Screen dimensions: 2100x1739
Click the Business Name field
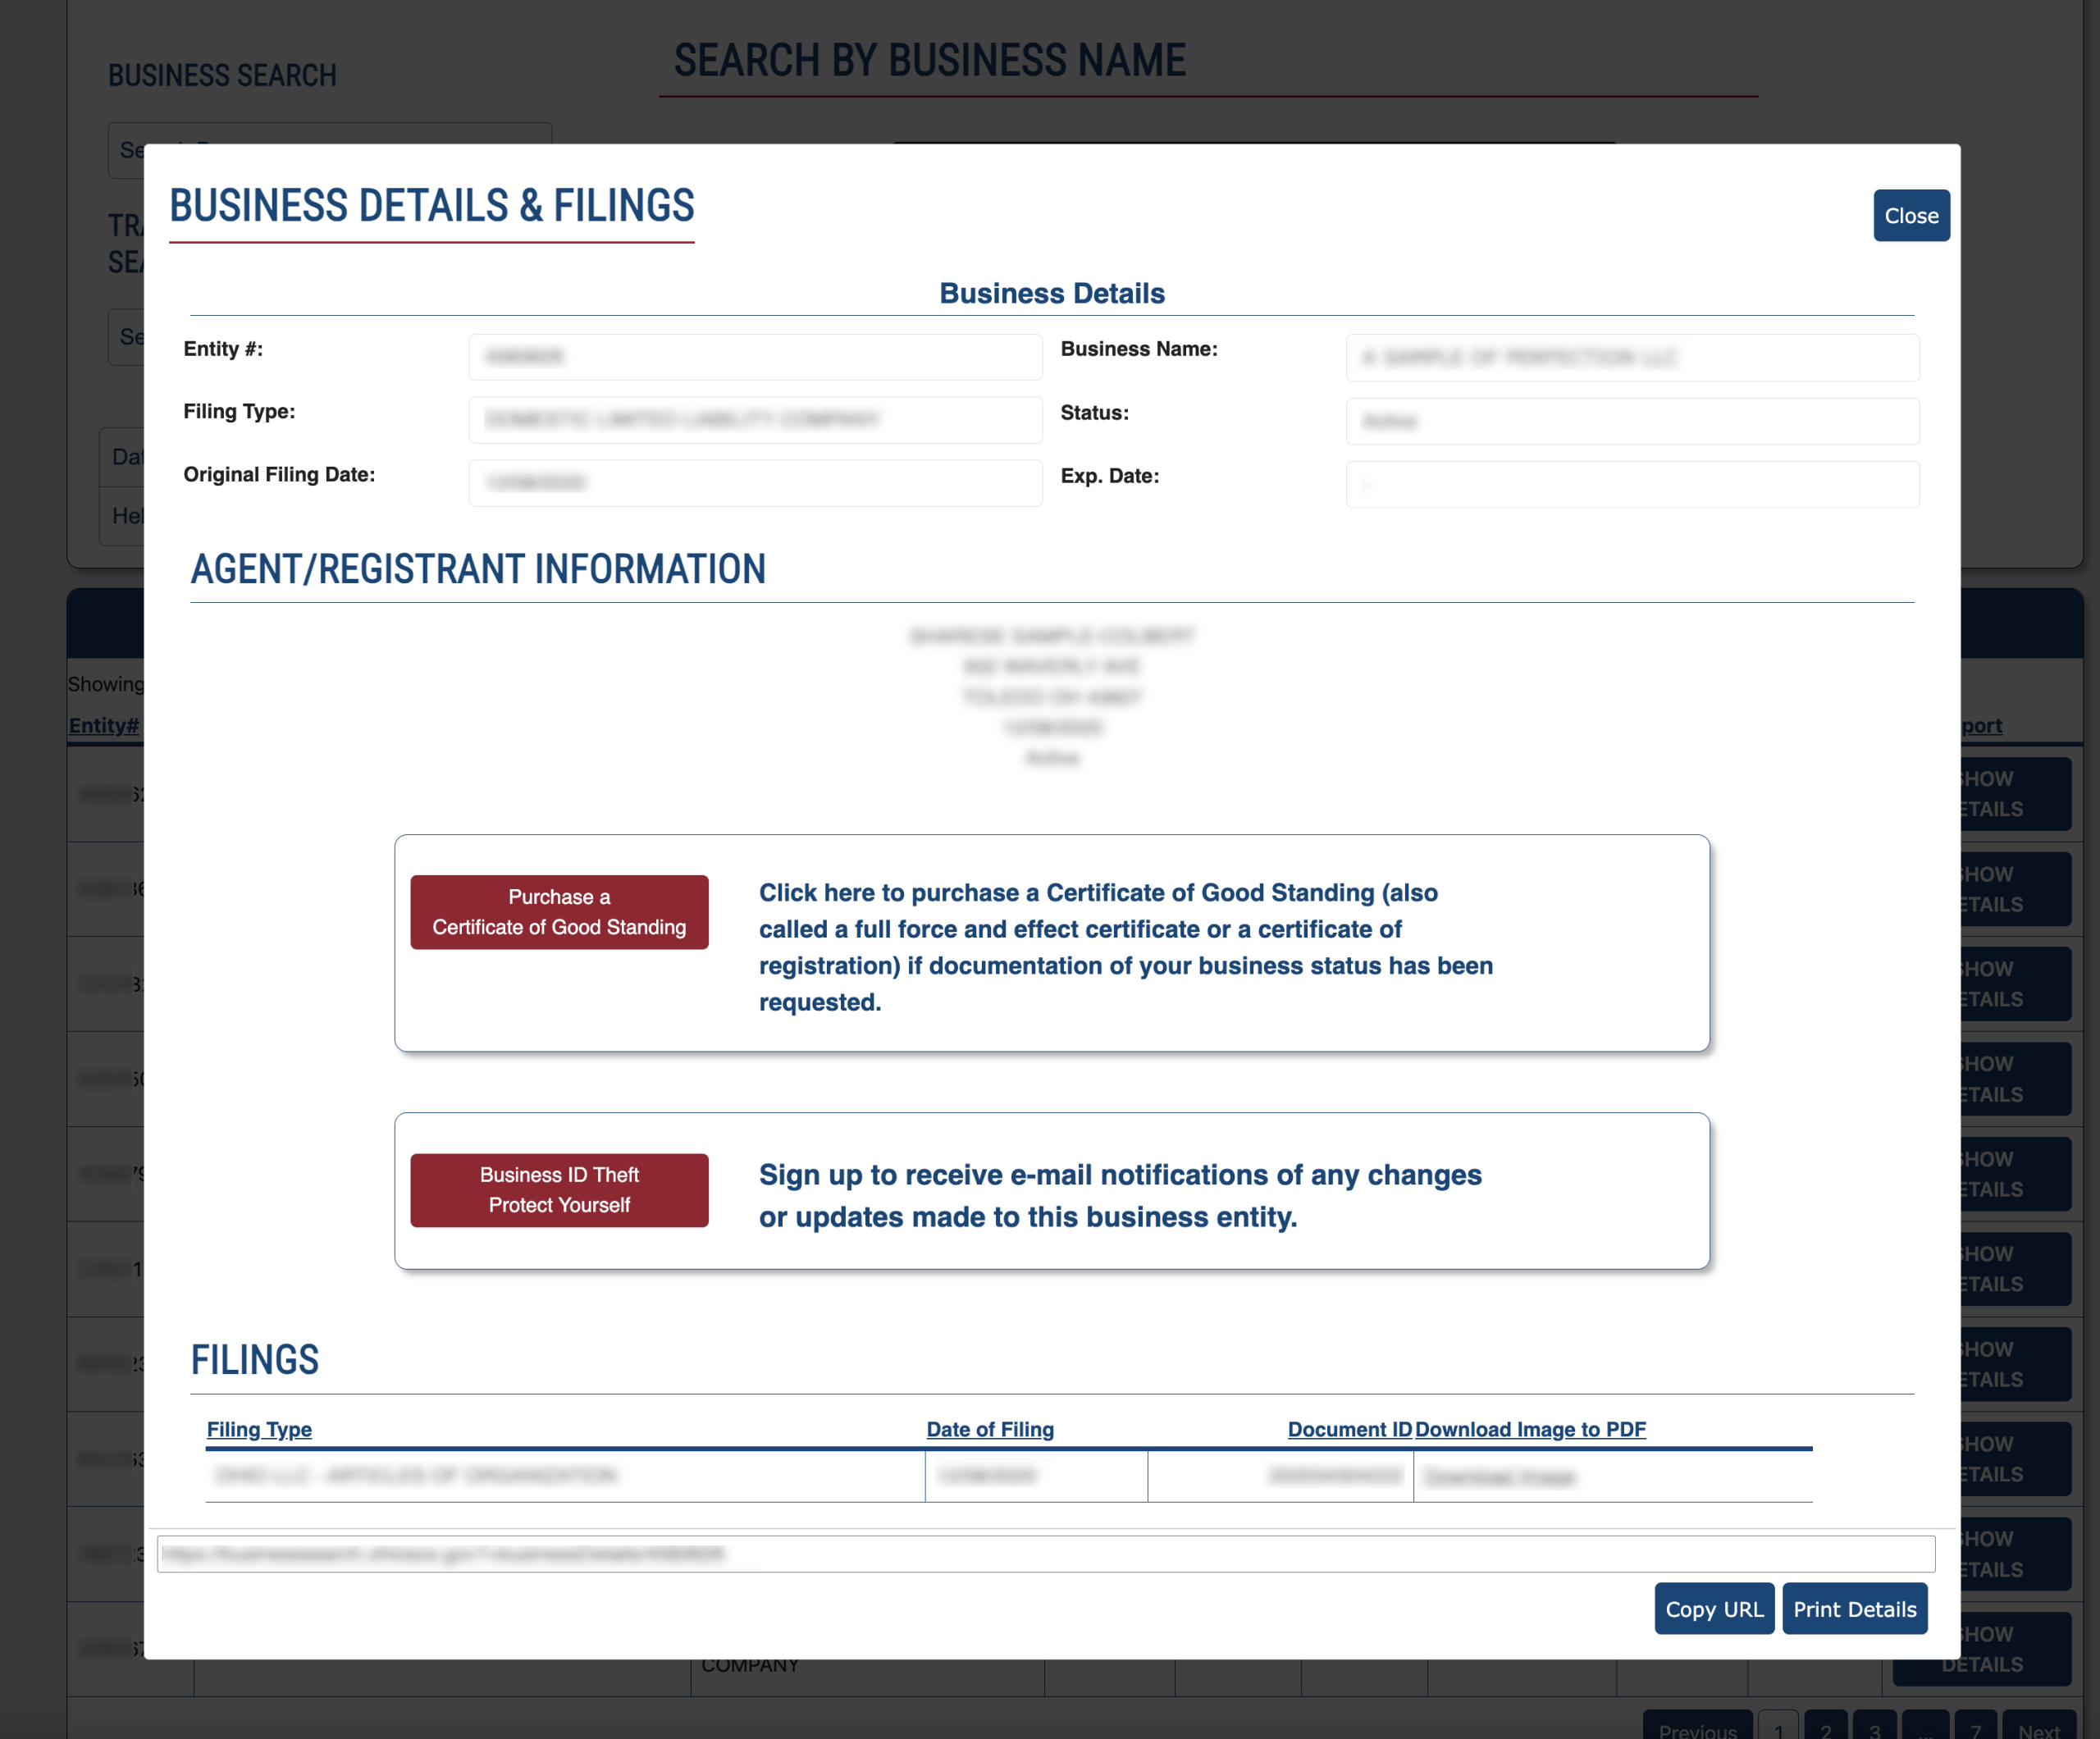(1631, 358)
